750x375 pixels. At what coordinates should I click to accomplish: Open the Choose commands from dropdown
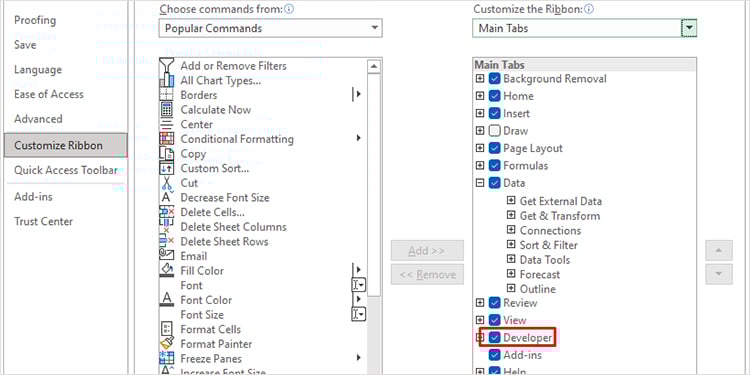270,28
